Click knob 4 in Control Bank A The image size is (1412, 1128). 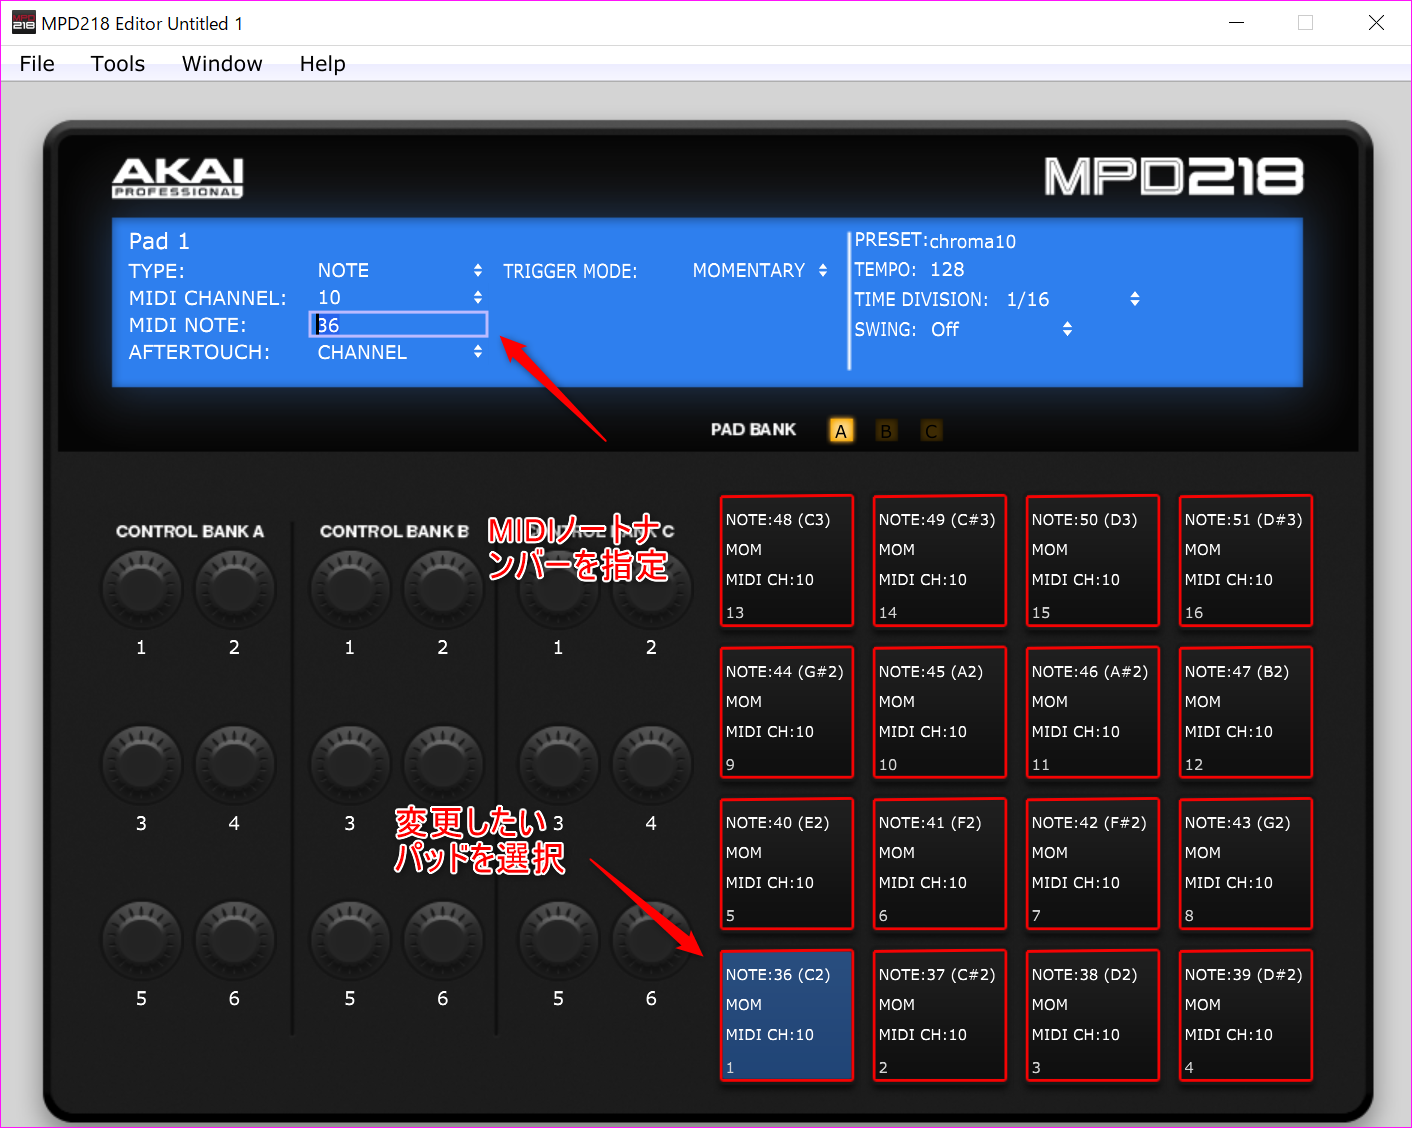click(234, 765)
